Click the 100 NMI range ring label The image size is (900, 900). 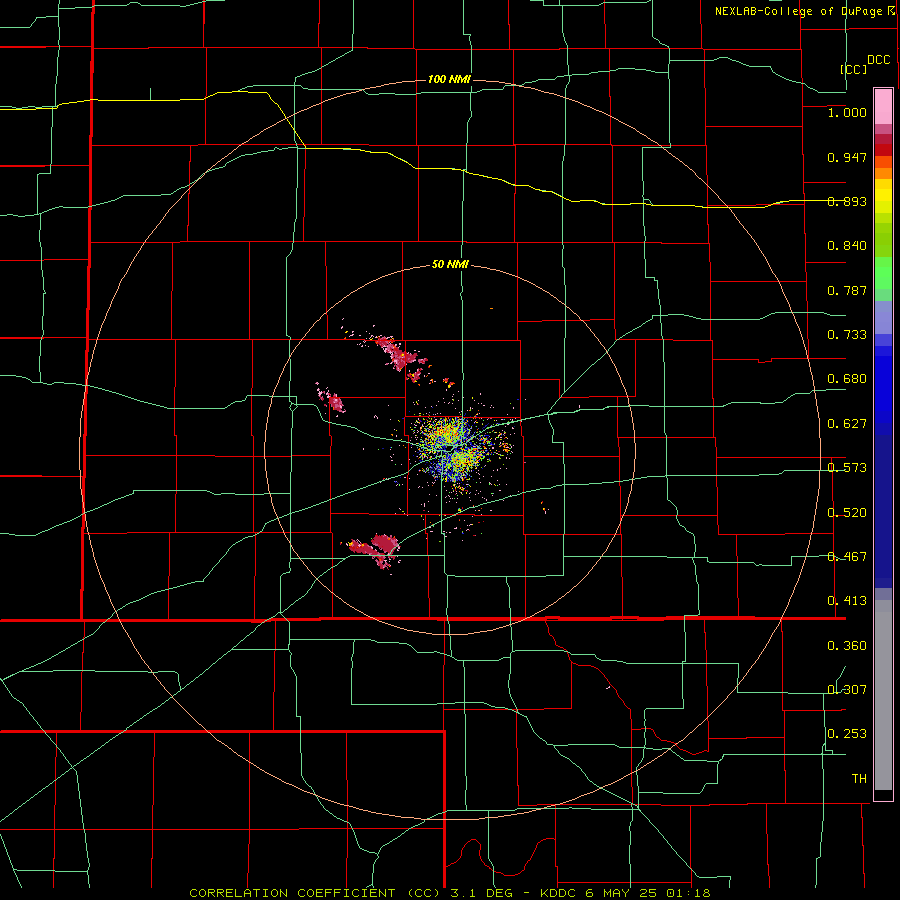click(x=449, y=79)
